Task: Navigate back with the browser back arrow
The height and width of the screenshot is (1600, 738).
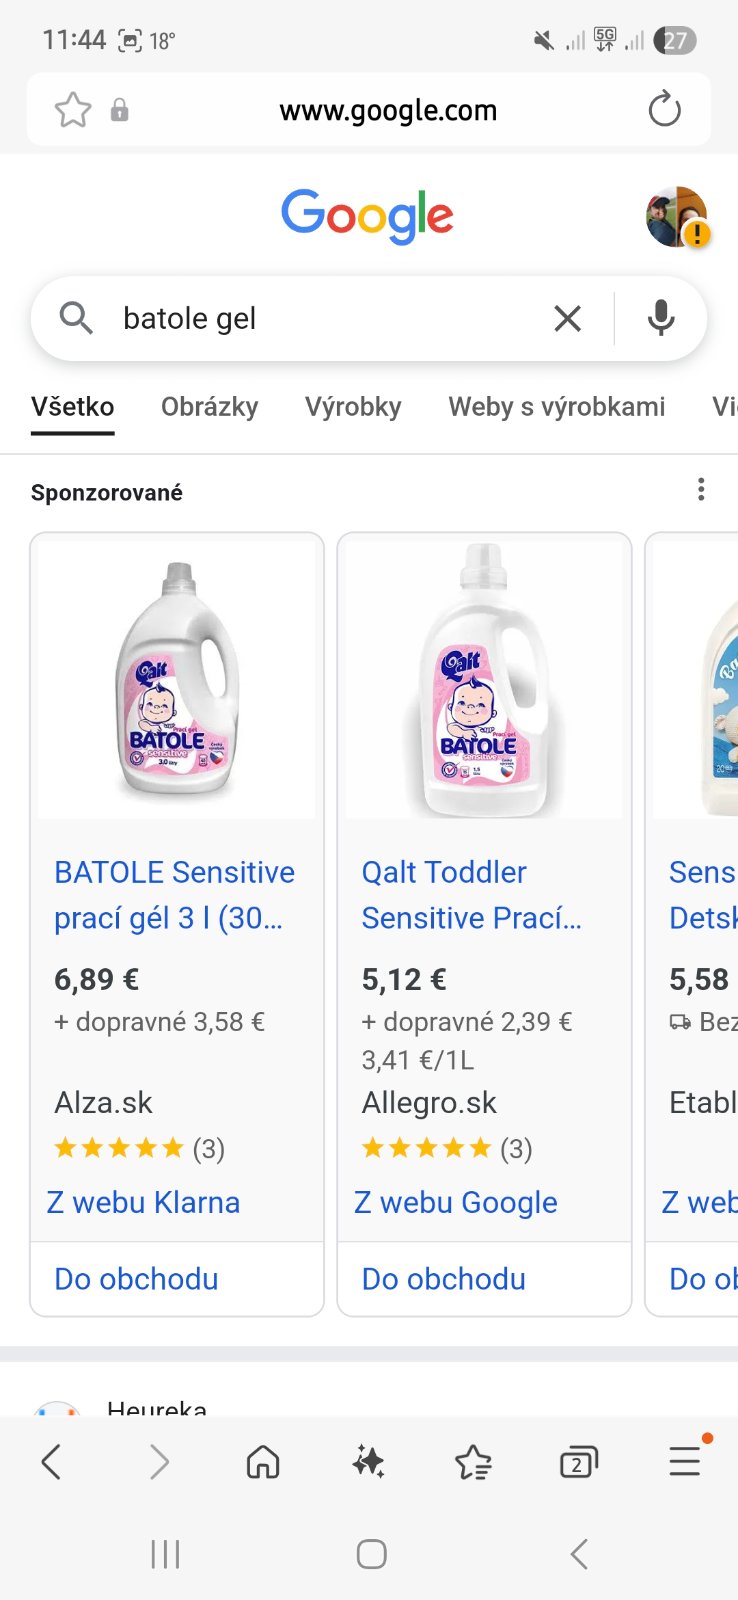Action: click(52, 1463)
